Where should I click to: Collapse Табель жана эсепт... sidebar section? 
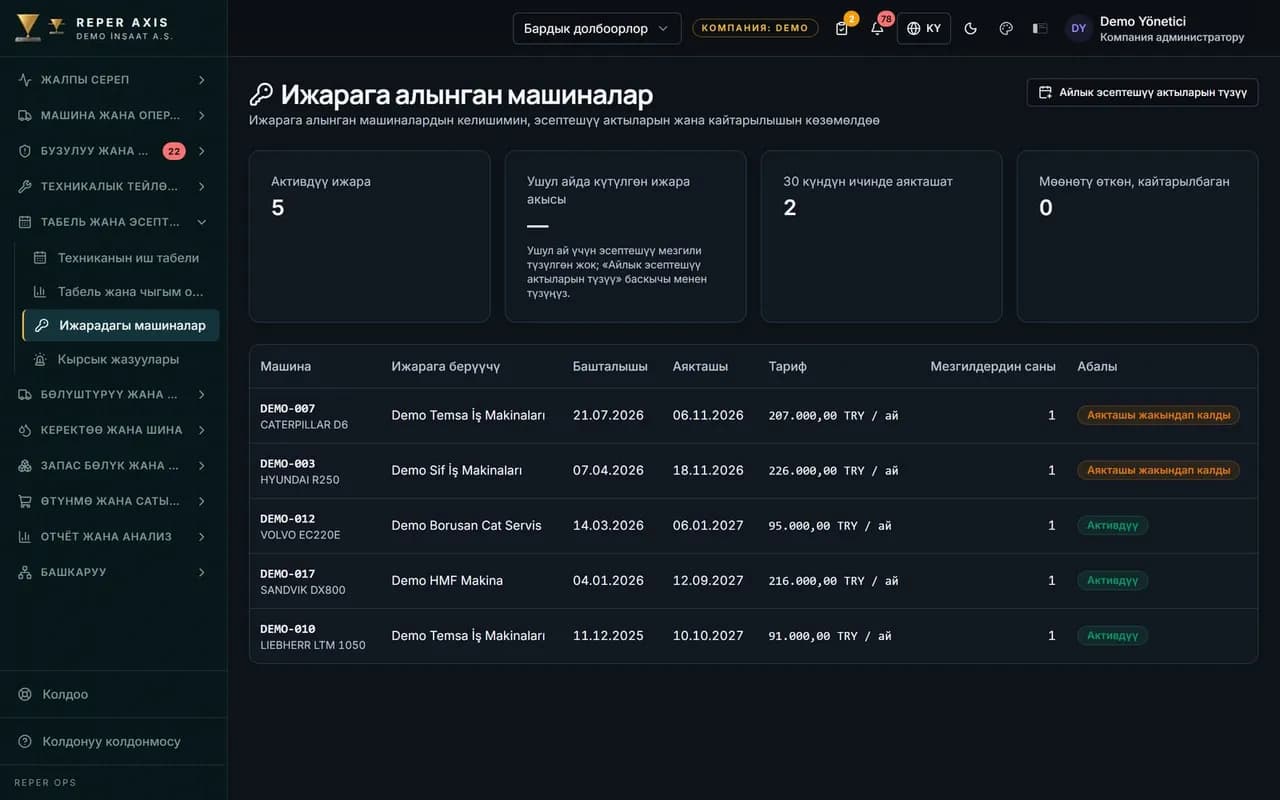point(113,222)
